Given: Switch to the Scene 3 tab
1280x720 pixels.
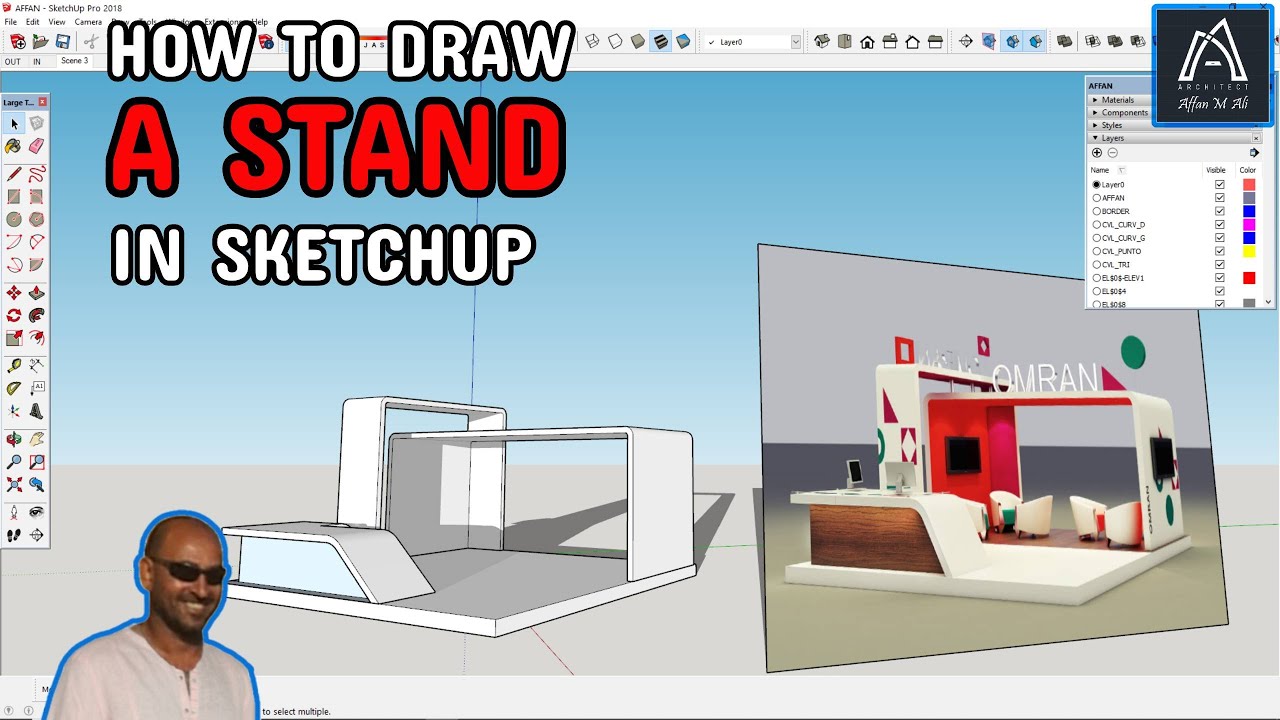Looking at the screenshot, I should tap(74, 61).
